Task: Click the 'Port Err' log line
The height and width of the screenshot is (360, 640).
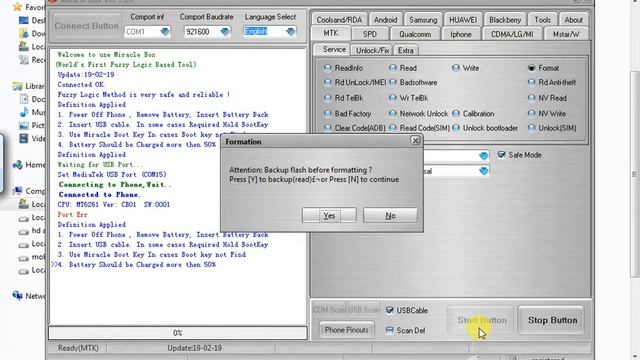Action: tap(72, 215)
